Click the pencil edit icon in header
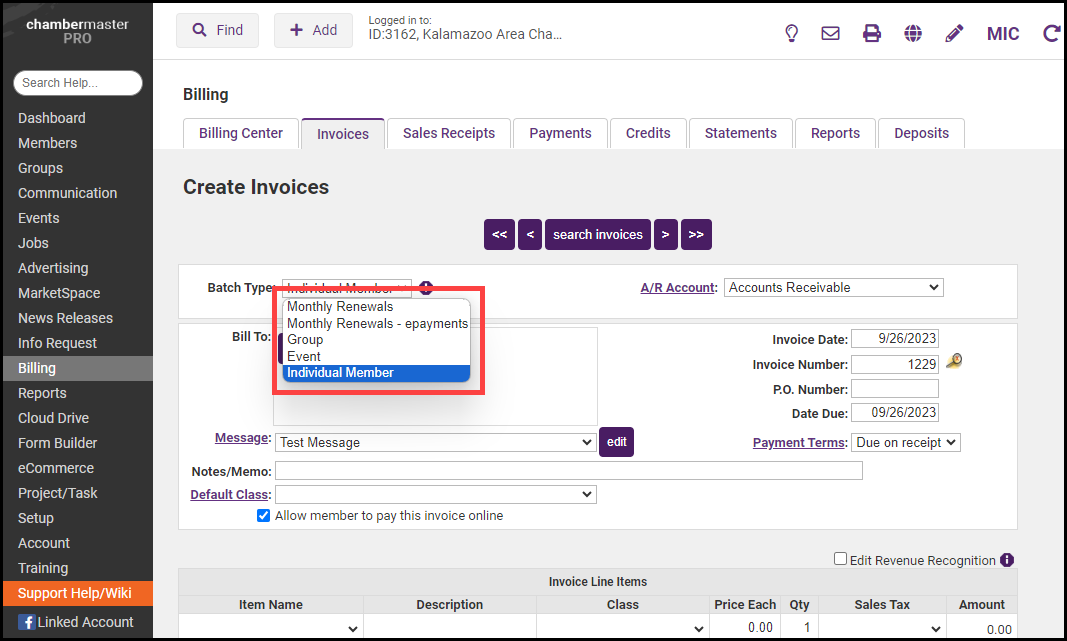Screen dimensions: 1067x641 pos(954,33)
